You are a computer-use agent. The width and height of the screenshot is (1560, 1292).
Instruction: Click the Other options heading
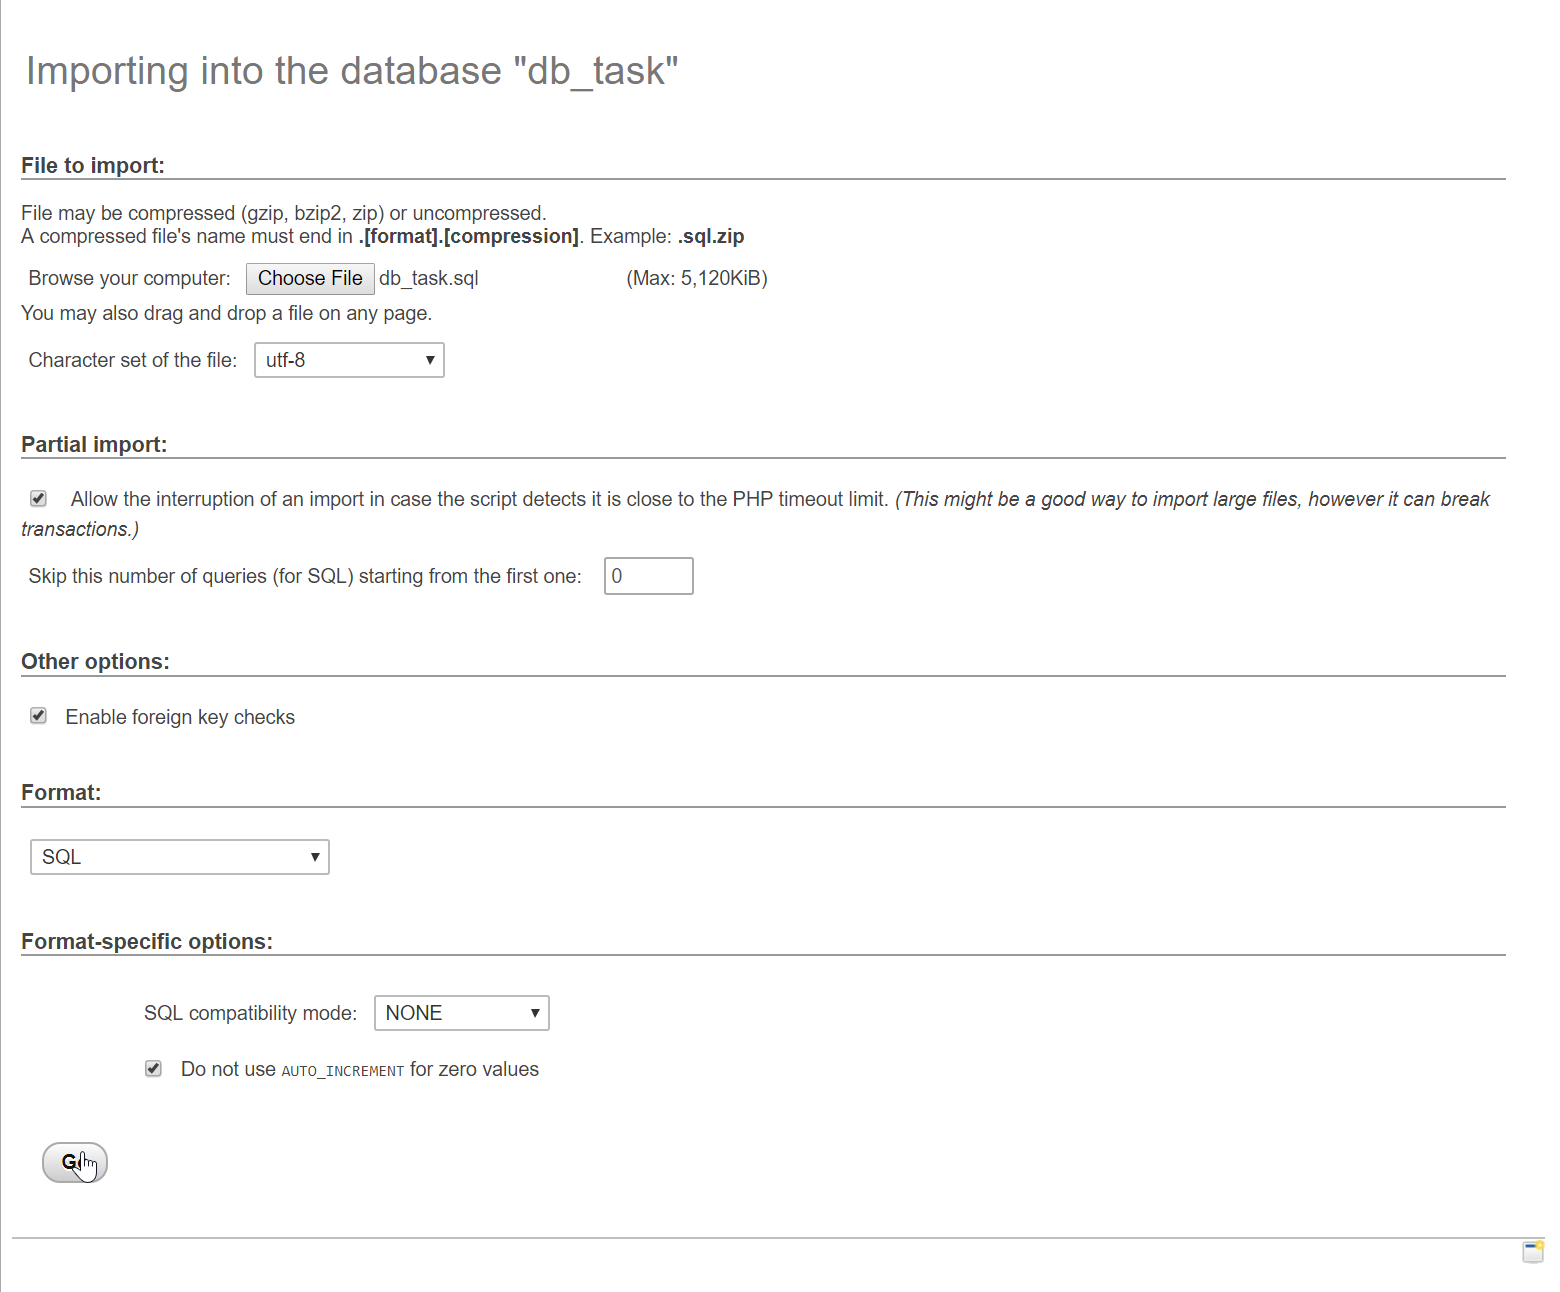tap(95, 661)
